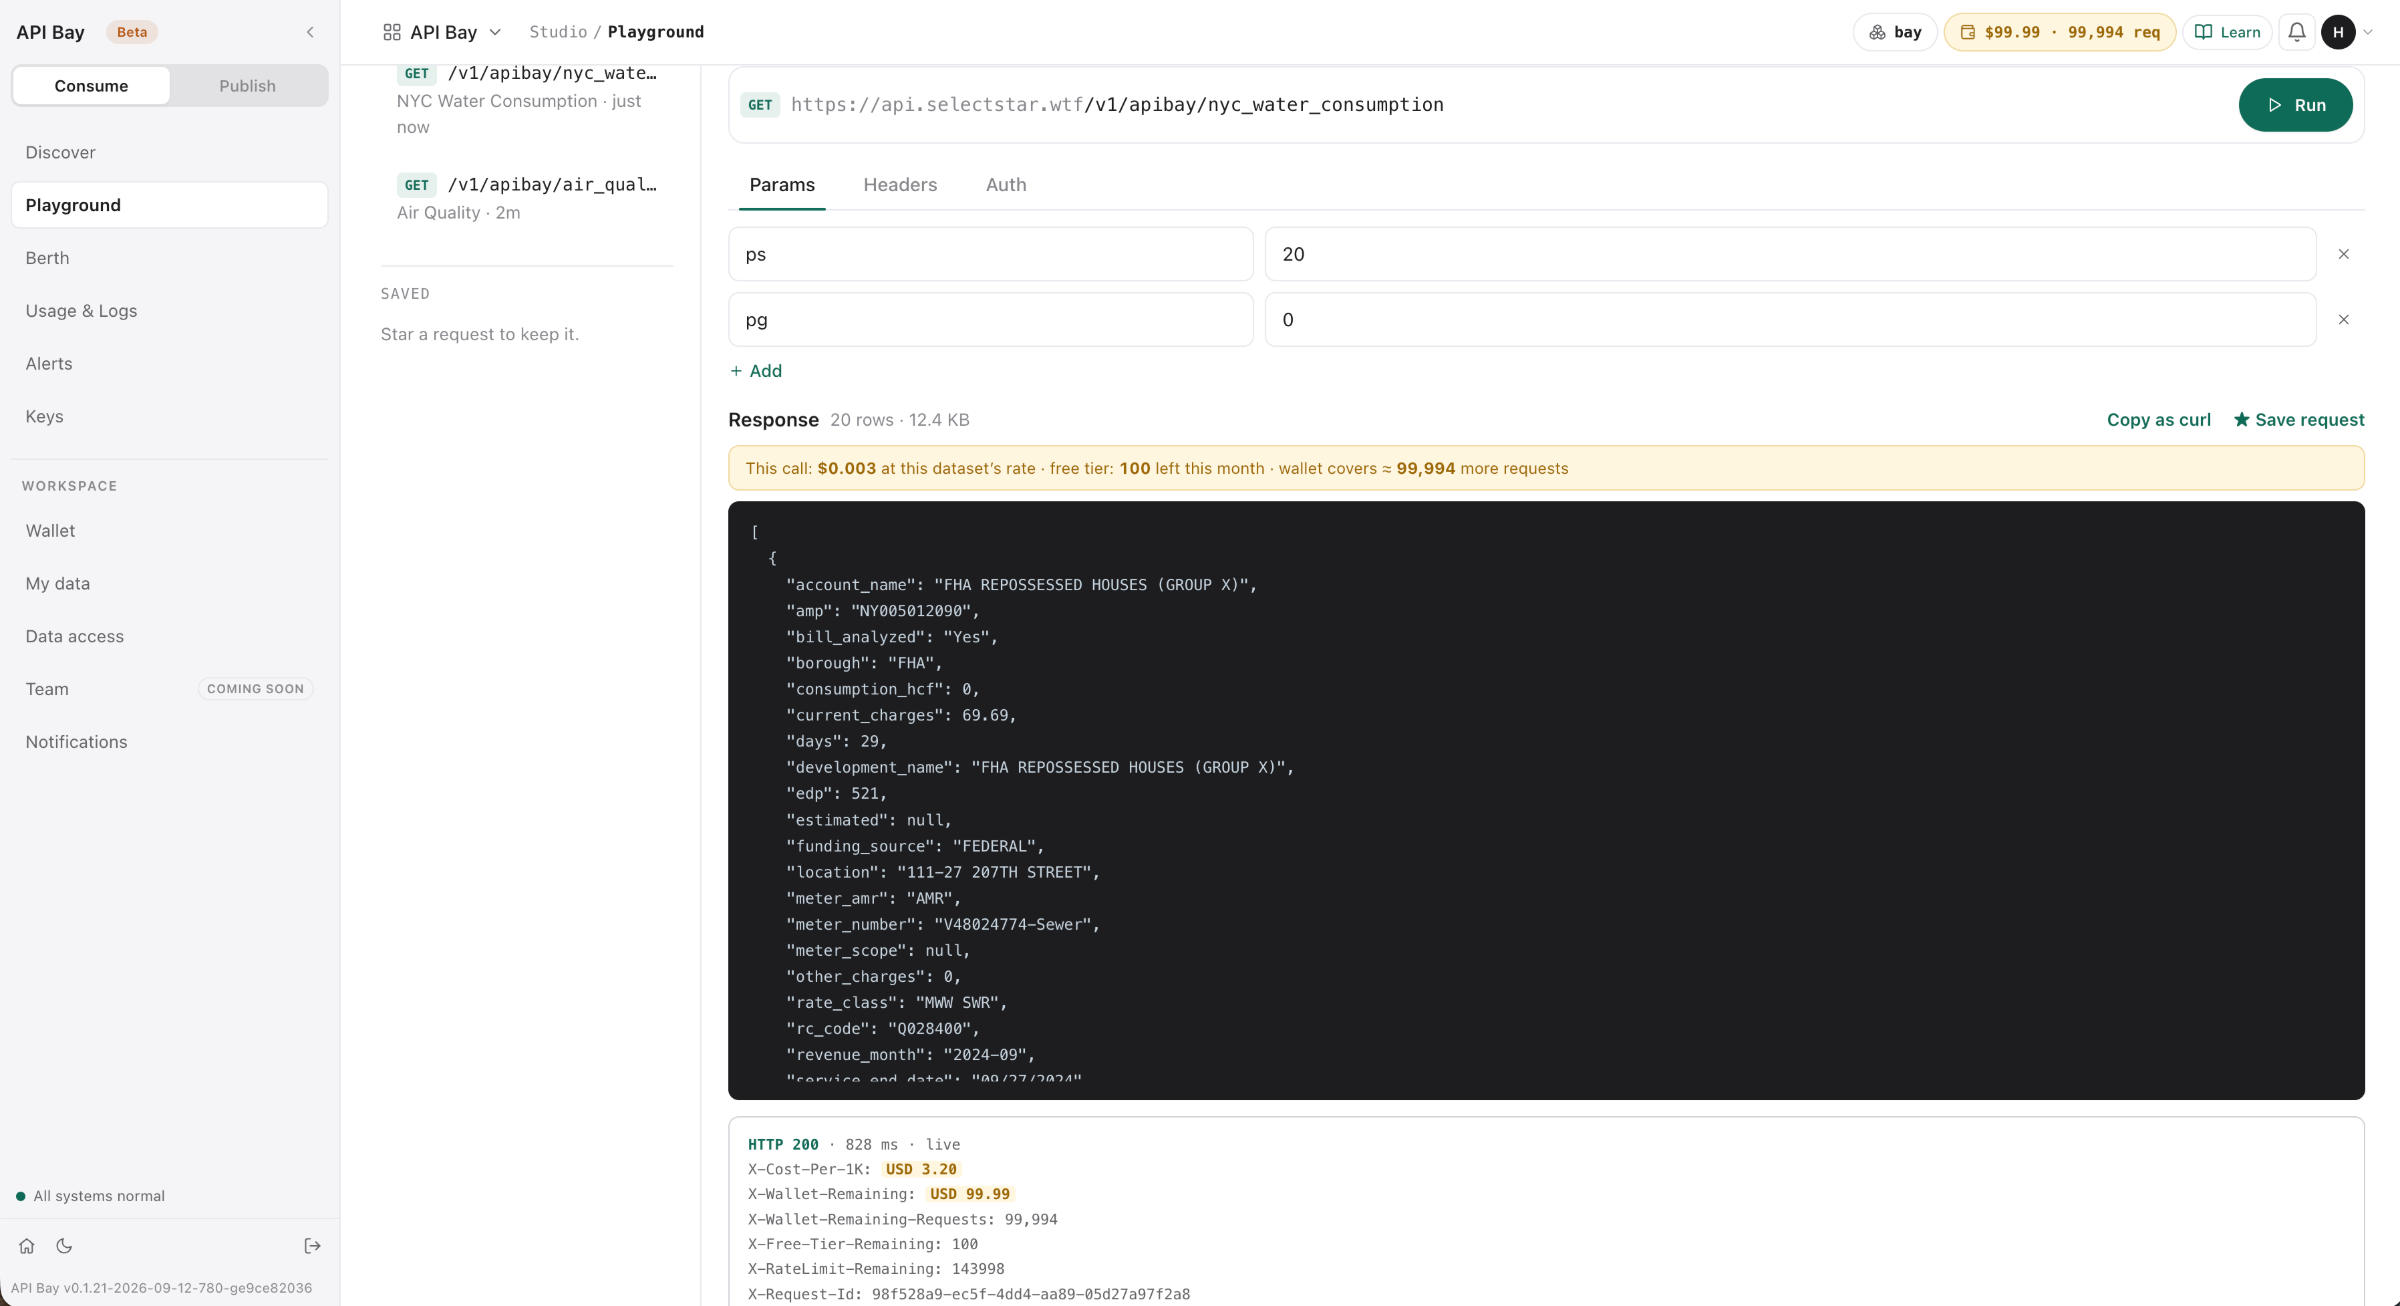Add a new parameter

pyautogui.click(x=756, y=371)
